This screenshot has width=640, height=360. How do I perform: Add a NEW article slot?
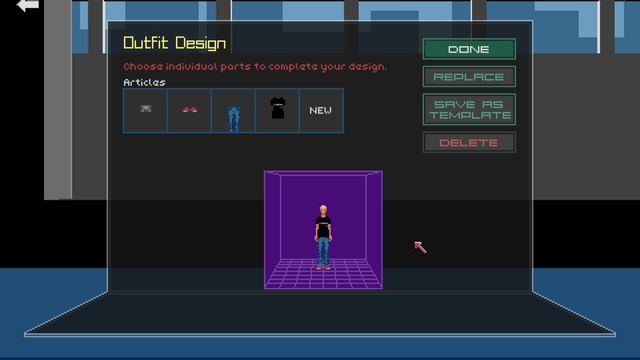pos(321,111)
